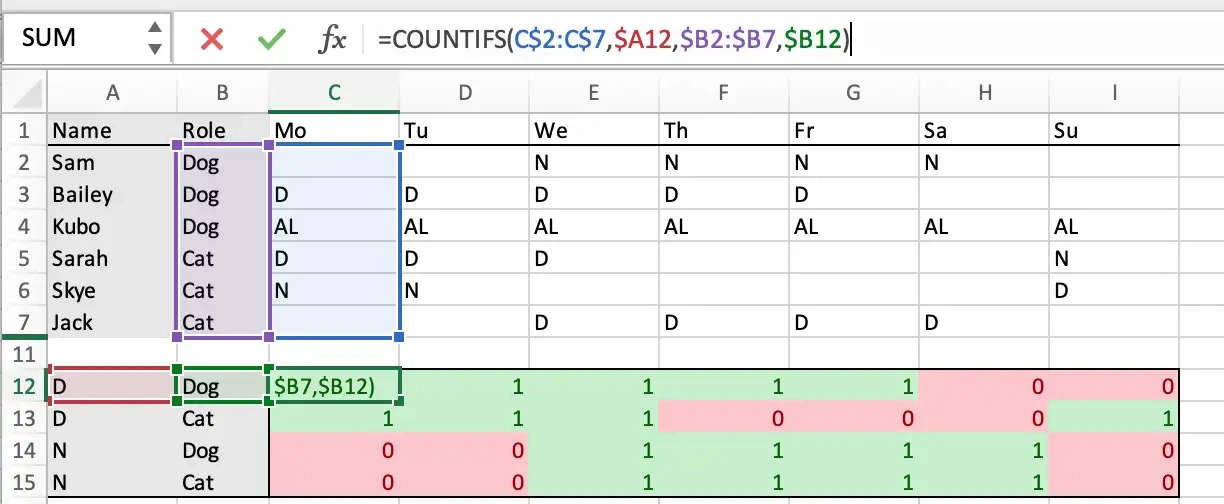Click row 15 Sa cell showing 1
Image resolution: width=1224 pixels, height=504 pixels.
984,482
